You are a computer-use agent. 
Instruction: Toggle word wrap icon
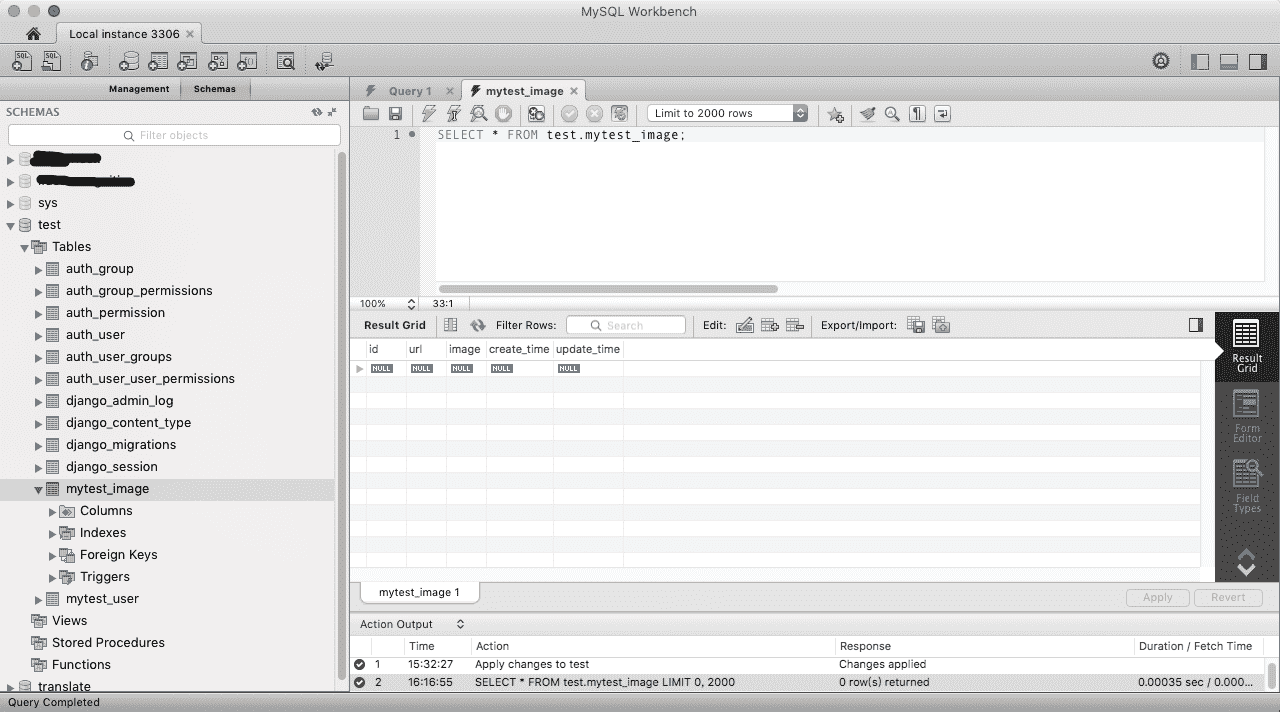tap(942, 114)
